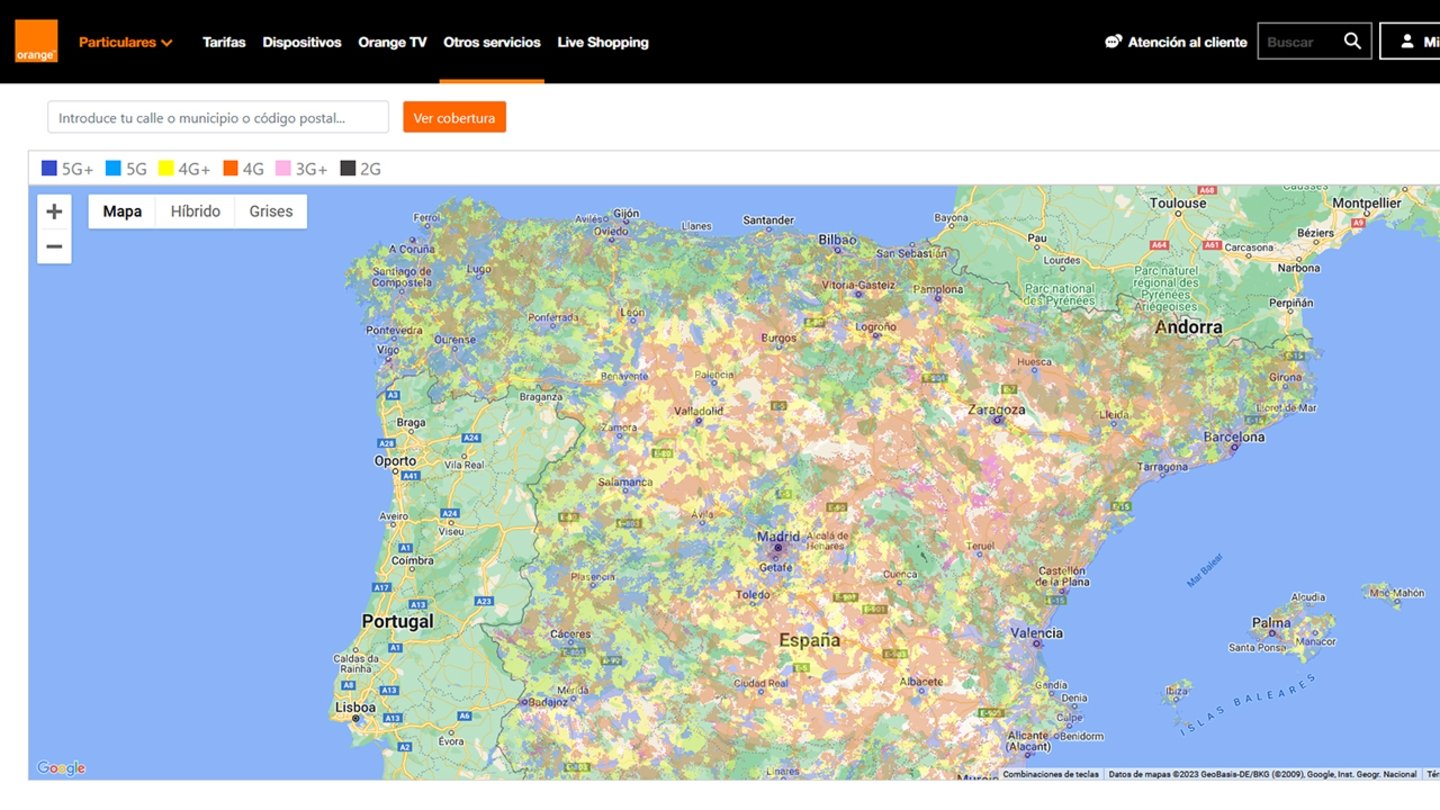This screenshot has height=810, width=1440.
Task: Click the Orange logo in the header
Action: click(x=36, y=41)
